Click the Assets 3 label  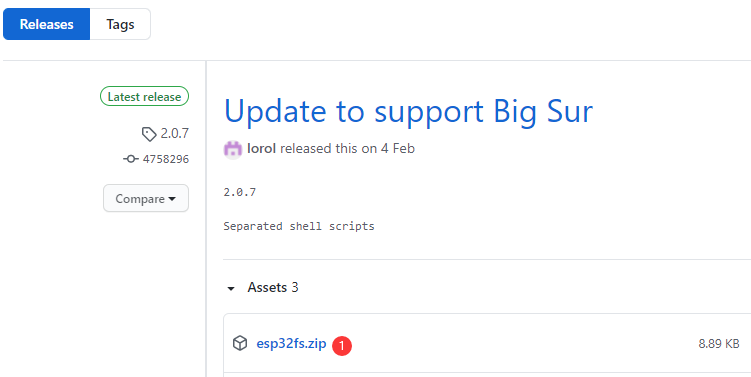click(x=273, y=287)
